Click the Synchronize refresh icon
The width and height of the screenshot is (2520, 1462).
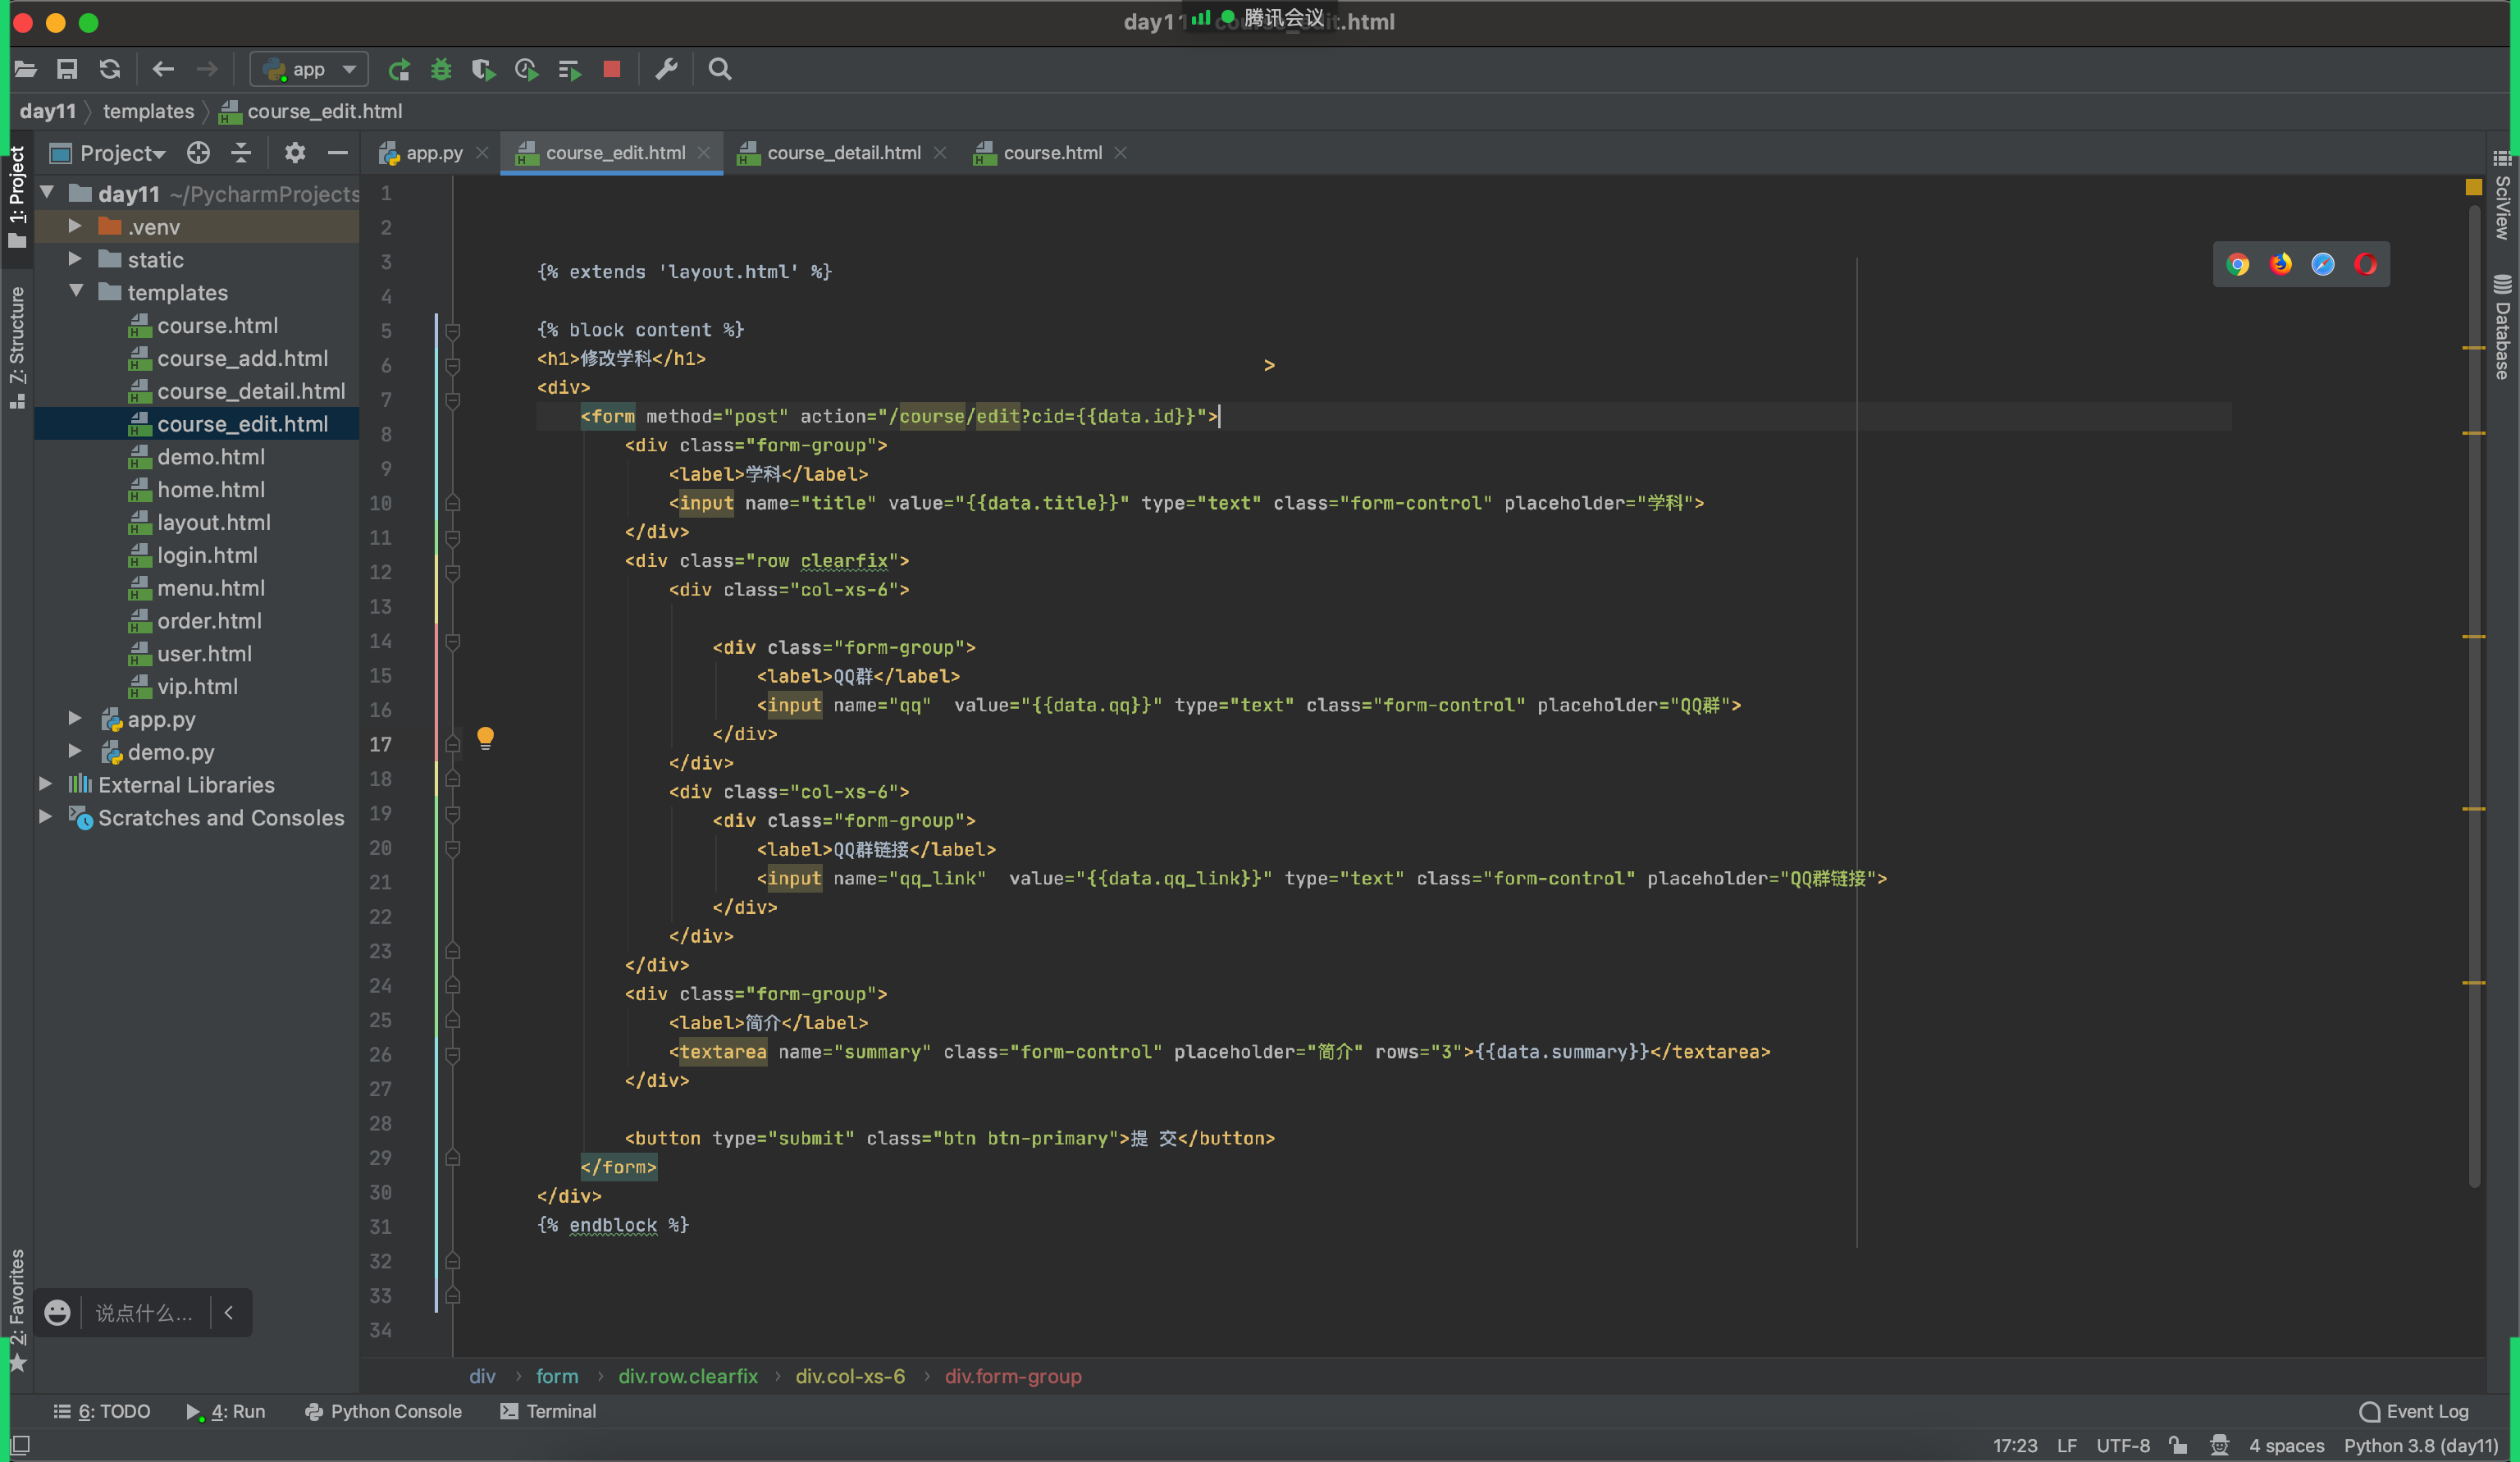[x=110, y=69]
